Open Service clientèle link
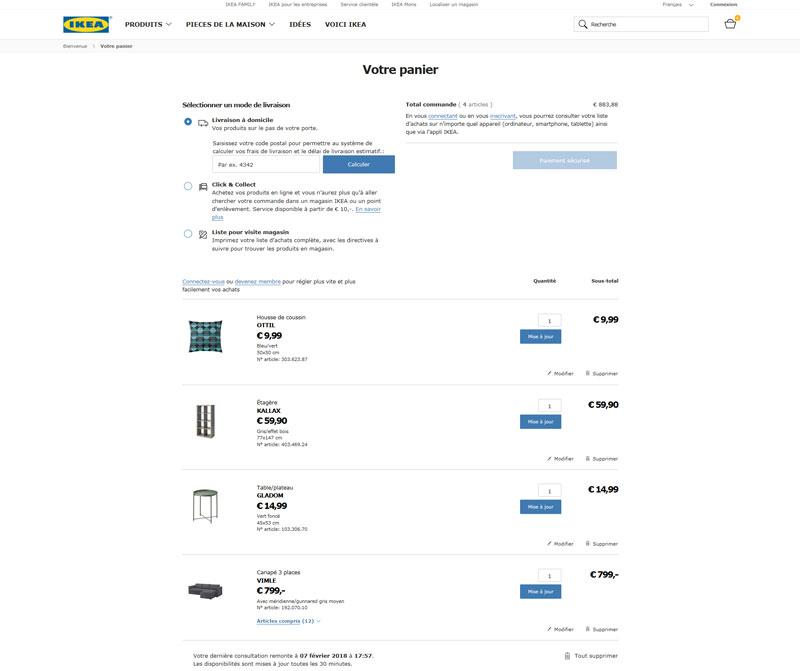 point(359,5)
